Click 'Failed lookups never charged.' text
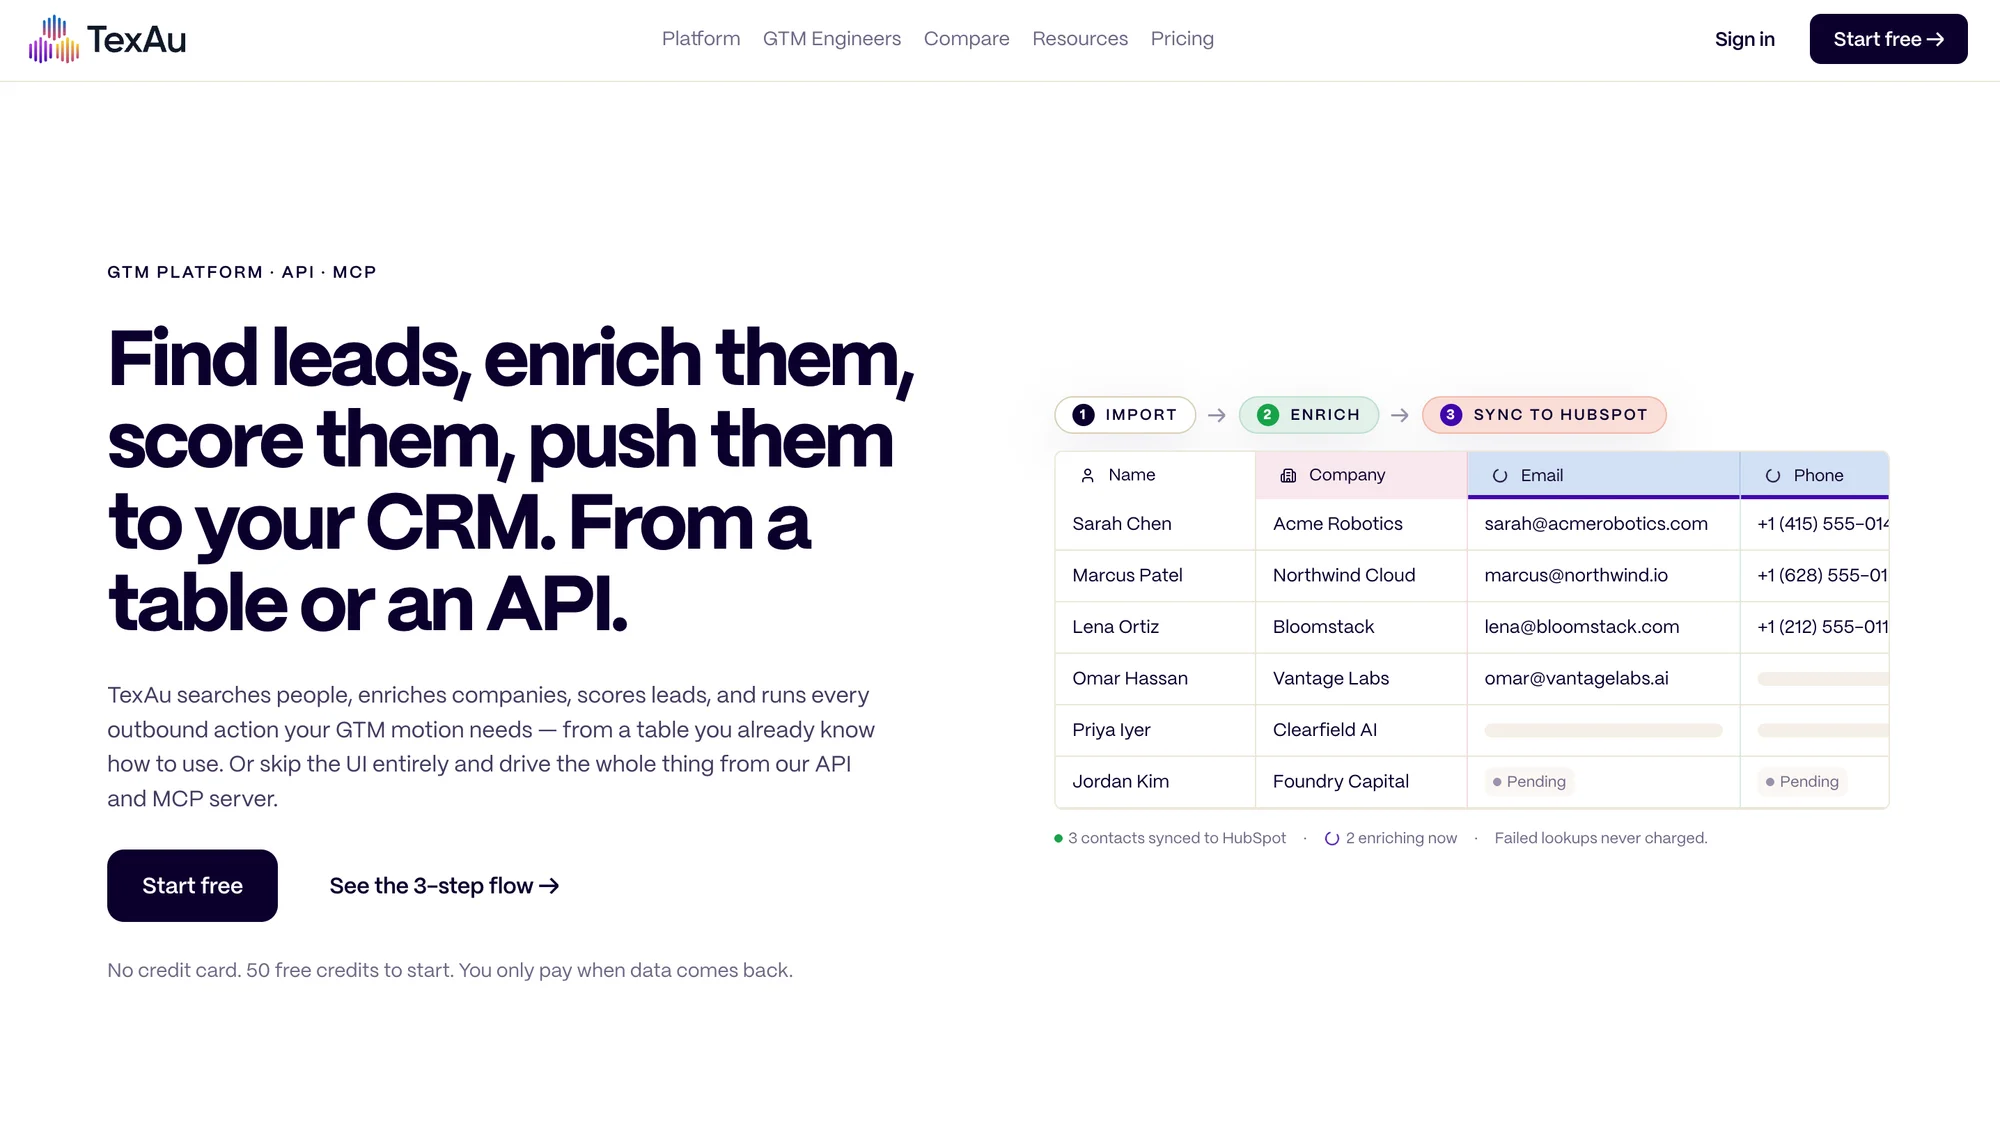Screen dimensions: 2000x1128 coord(1601,838)
